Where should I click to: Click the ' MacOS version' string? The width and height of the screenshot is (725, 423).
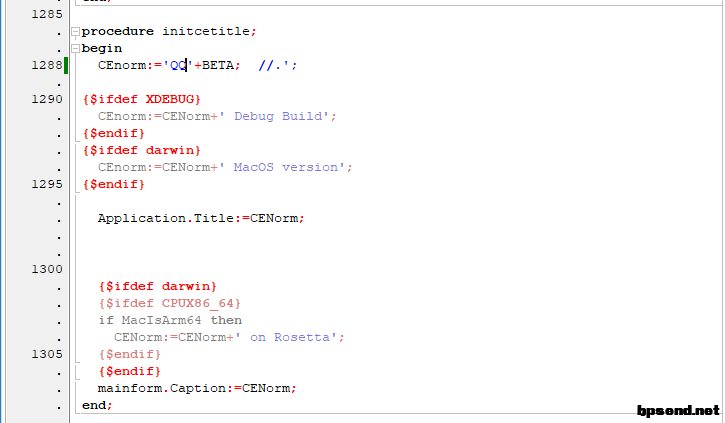click(285, 167)
